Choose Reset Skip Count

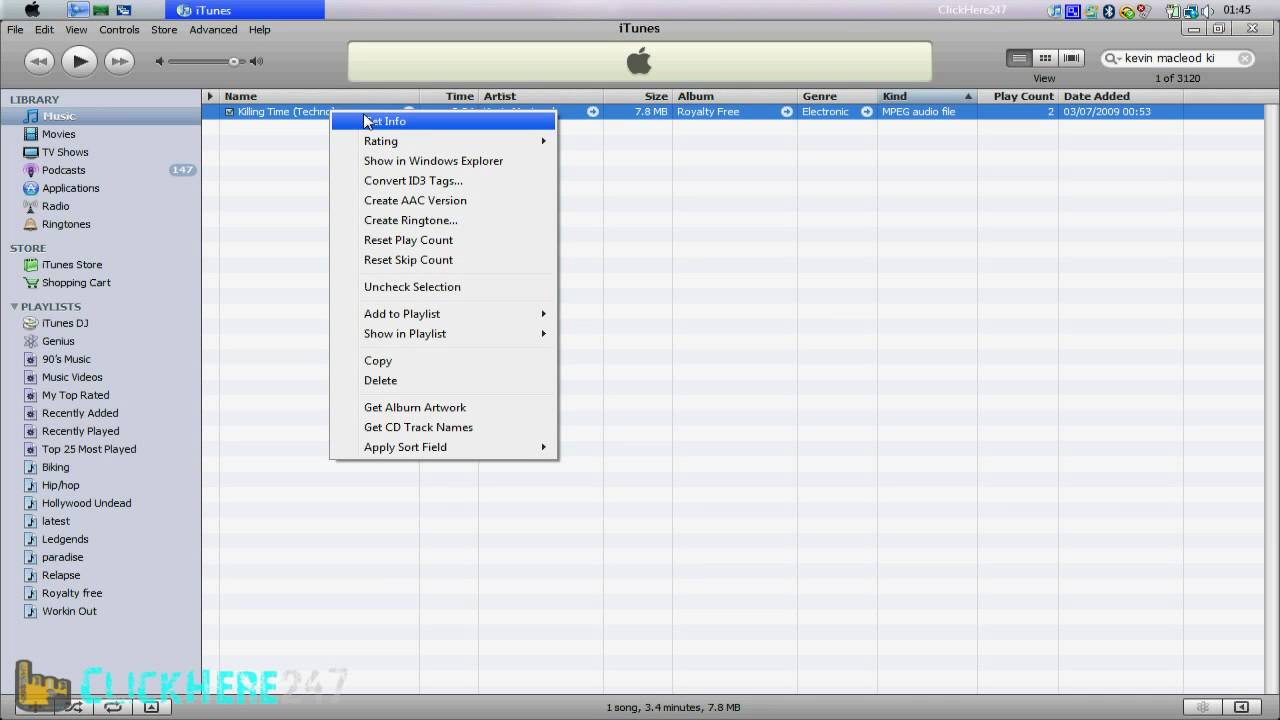[x=443, y=260]
